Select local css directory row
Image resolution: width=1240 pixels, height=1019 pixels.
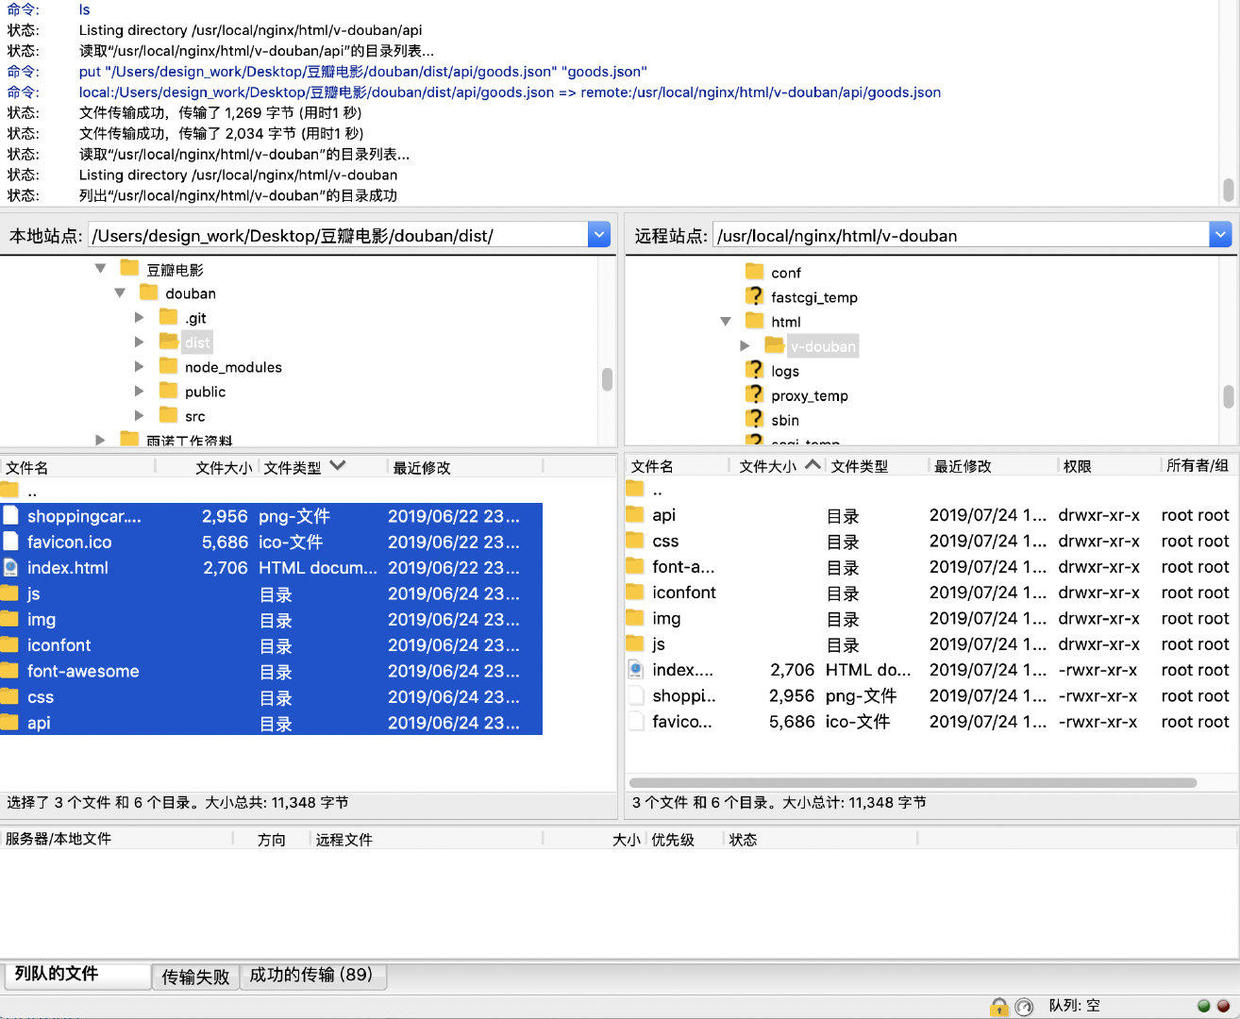(271, 697)
